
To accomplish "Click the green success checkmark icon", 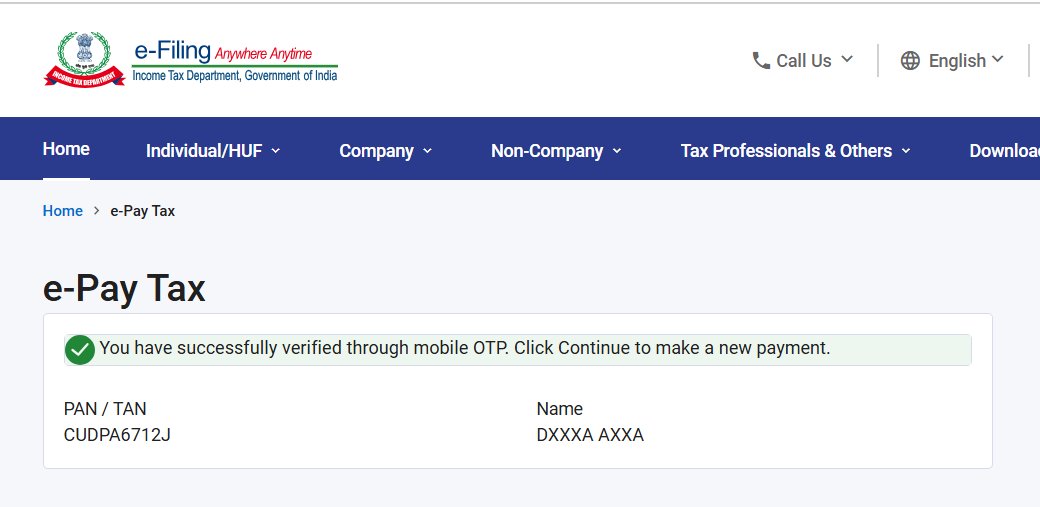I will [x=80, y=350].
